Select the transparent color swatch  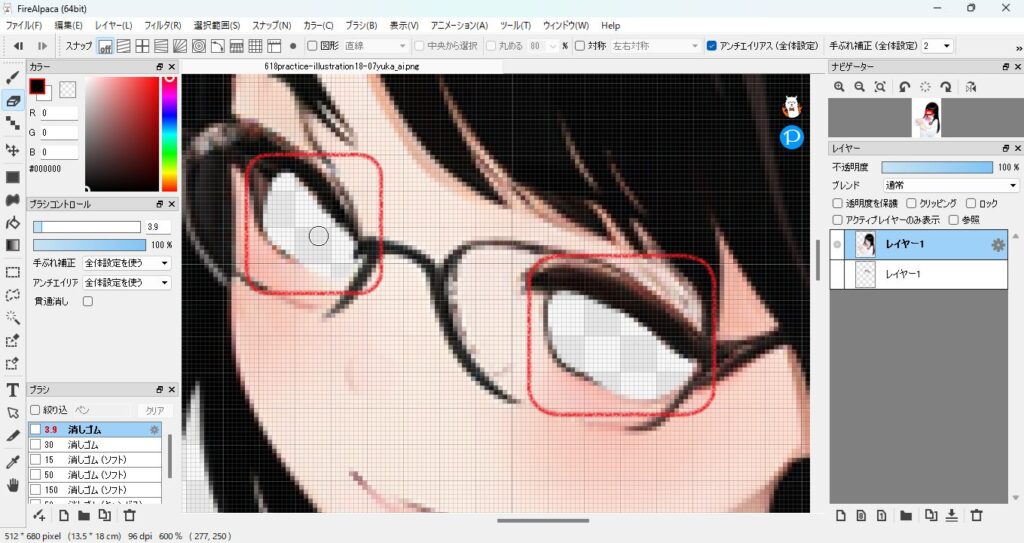tap(67, 89)
